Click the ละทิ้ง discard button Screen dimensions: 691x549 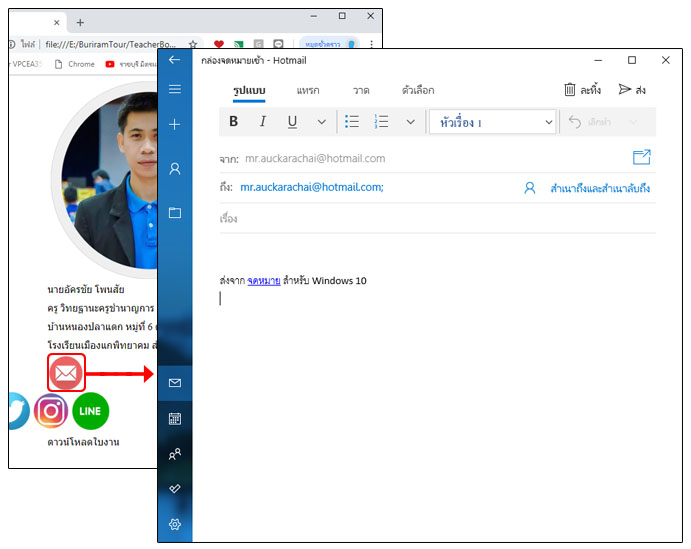(582, 90)
